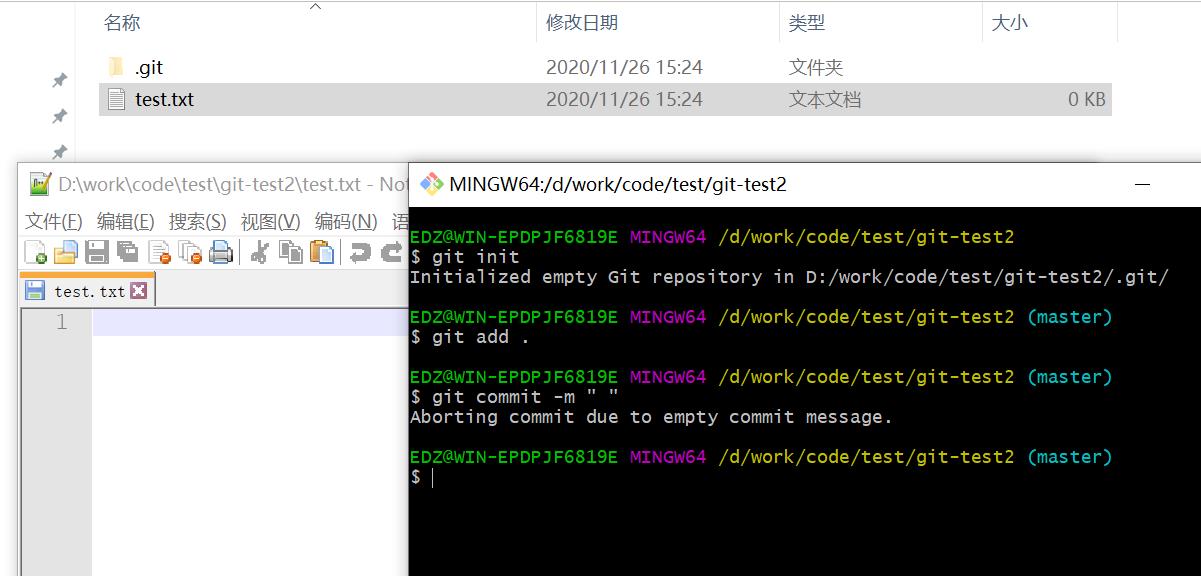
Task: Click line number 1 in the margin
Action: (x=61, y=322)
